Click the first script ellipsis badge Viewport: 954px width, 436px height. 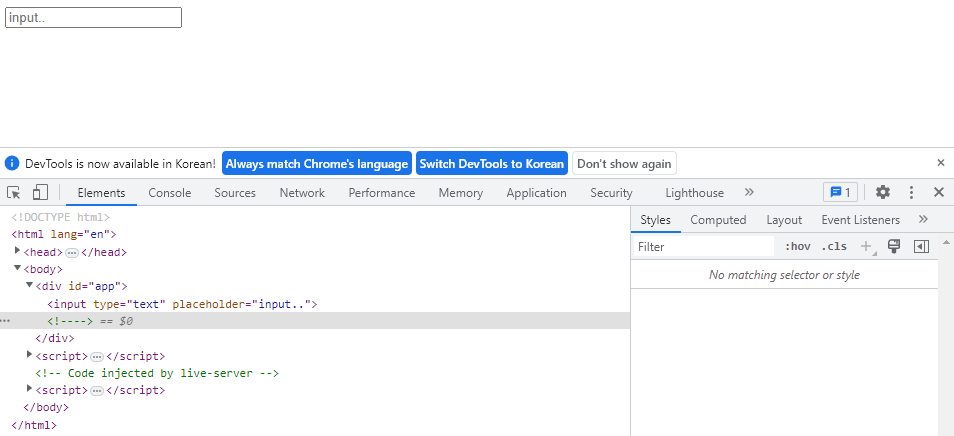(97, 356)
